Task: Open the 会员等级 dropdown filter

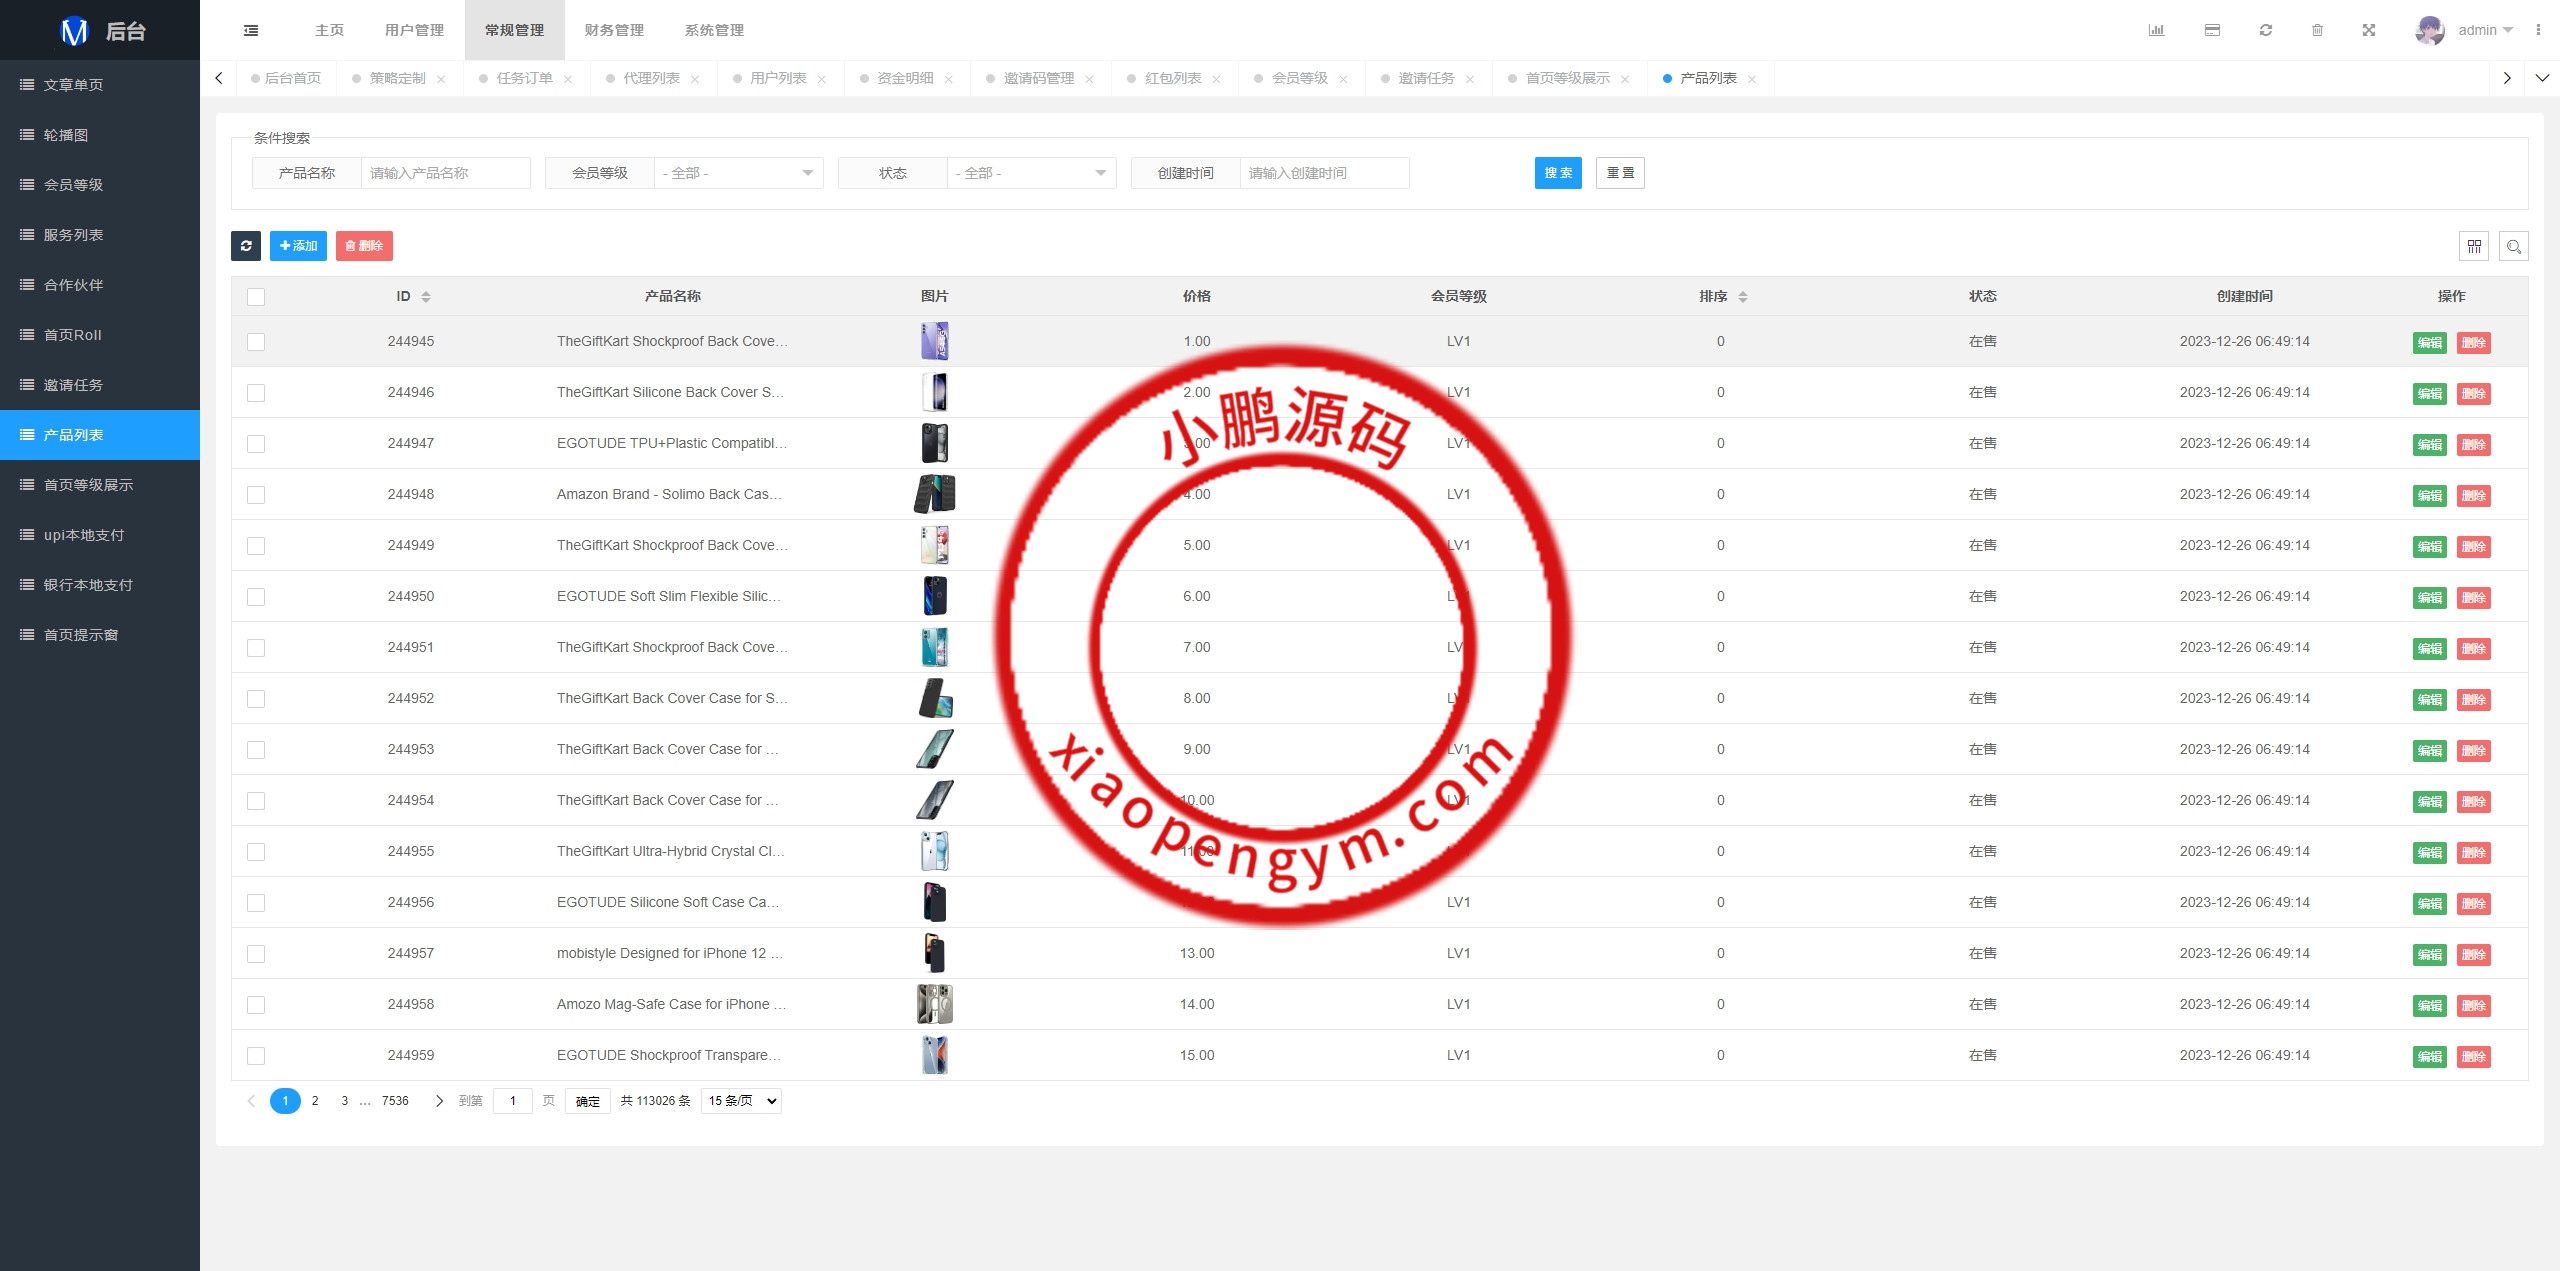Action: [x=737, y=172]
